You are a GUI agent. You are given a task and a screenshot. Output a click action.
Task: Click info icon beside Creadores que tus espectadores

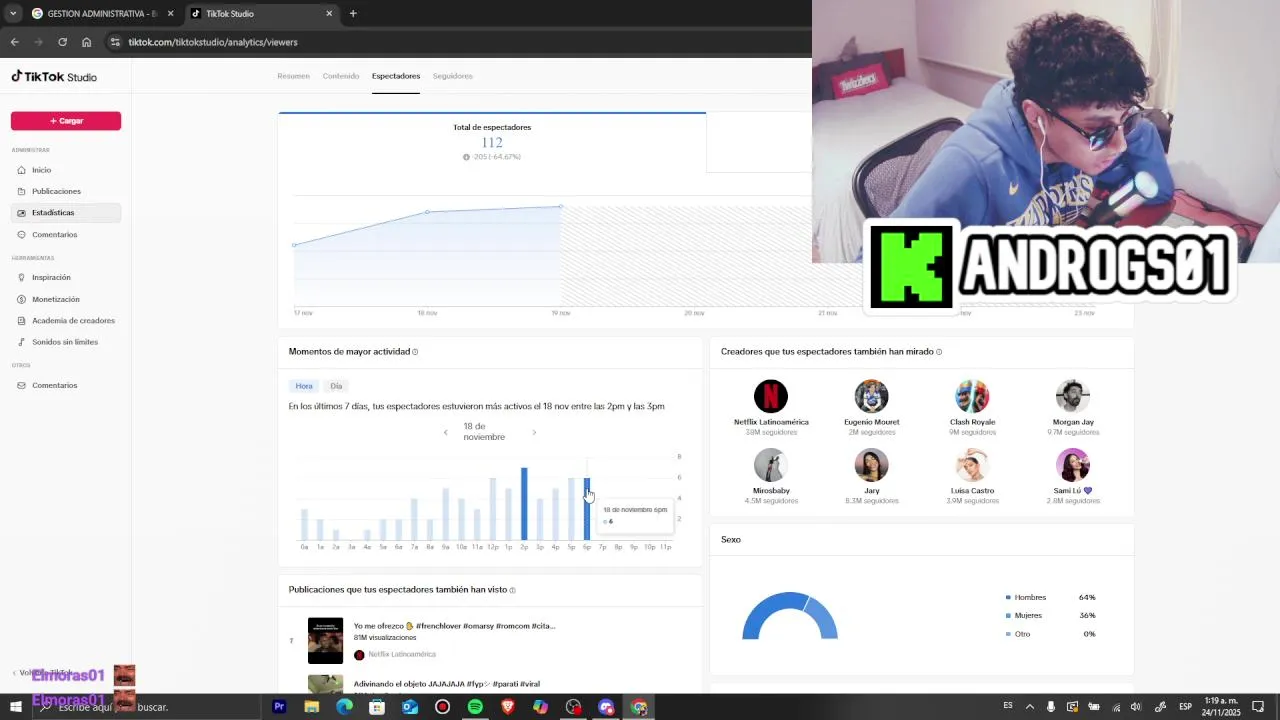point(939,352)
